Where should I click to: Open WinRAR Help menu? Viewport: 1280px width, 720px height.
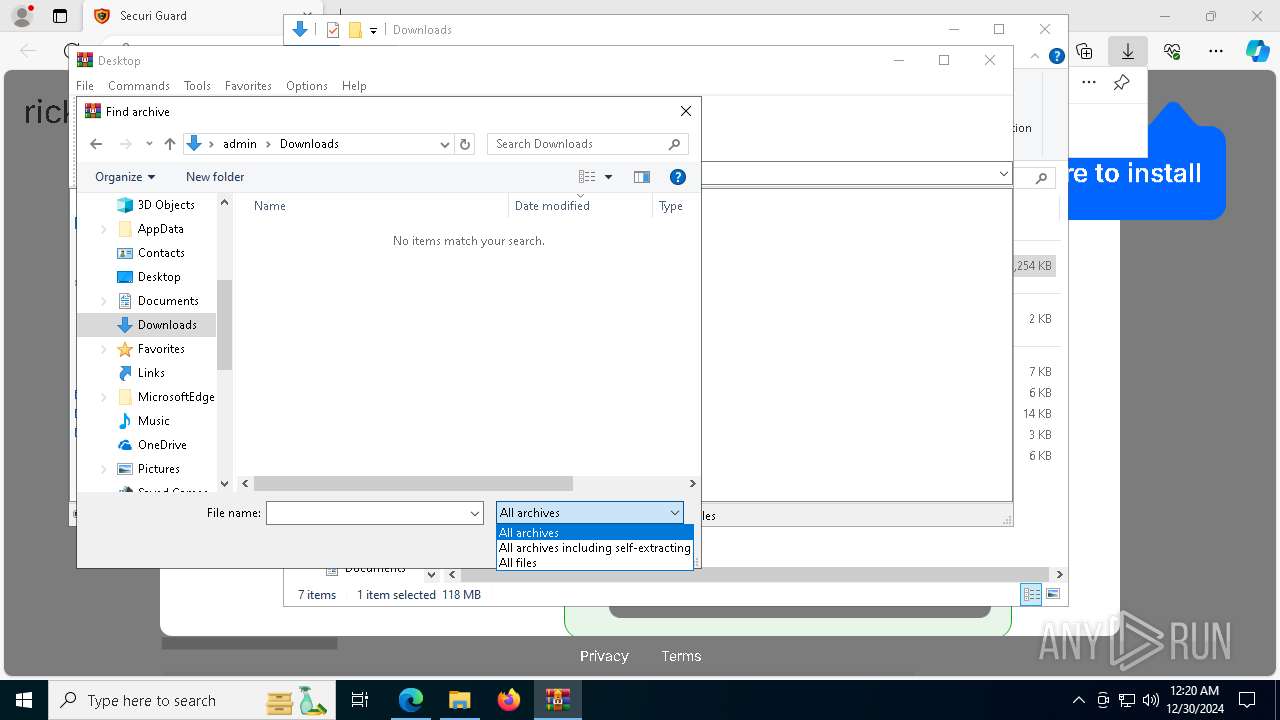coord(354,86)
